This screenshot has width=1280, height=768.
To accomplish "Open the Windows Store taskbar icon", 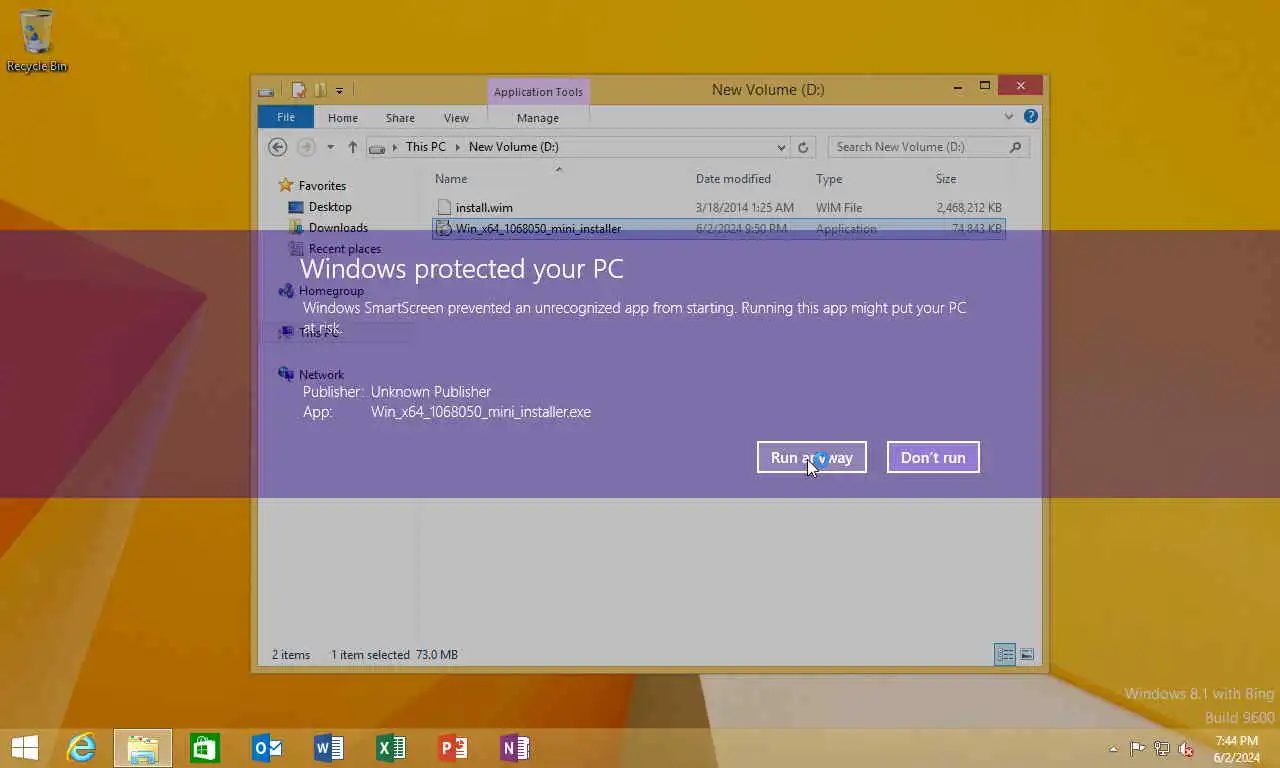I will point(205,748).
